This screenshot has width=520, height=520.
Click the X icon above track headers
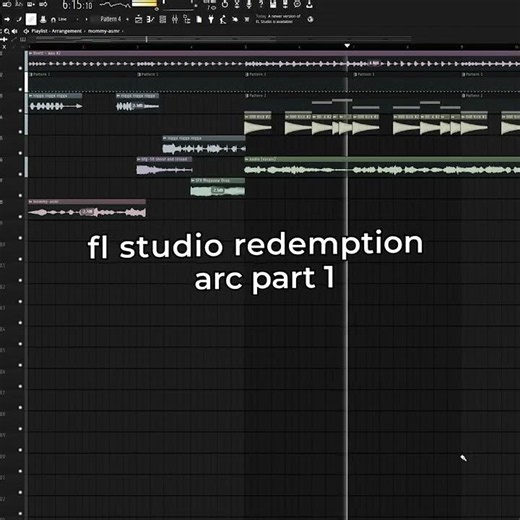tap(4, 47)
